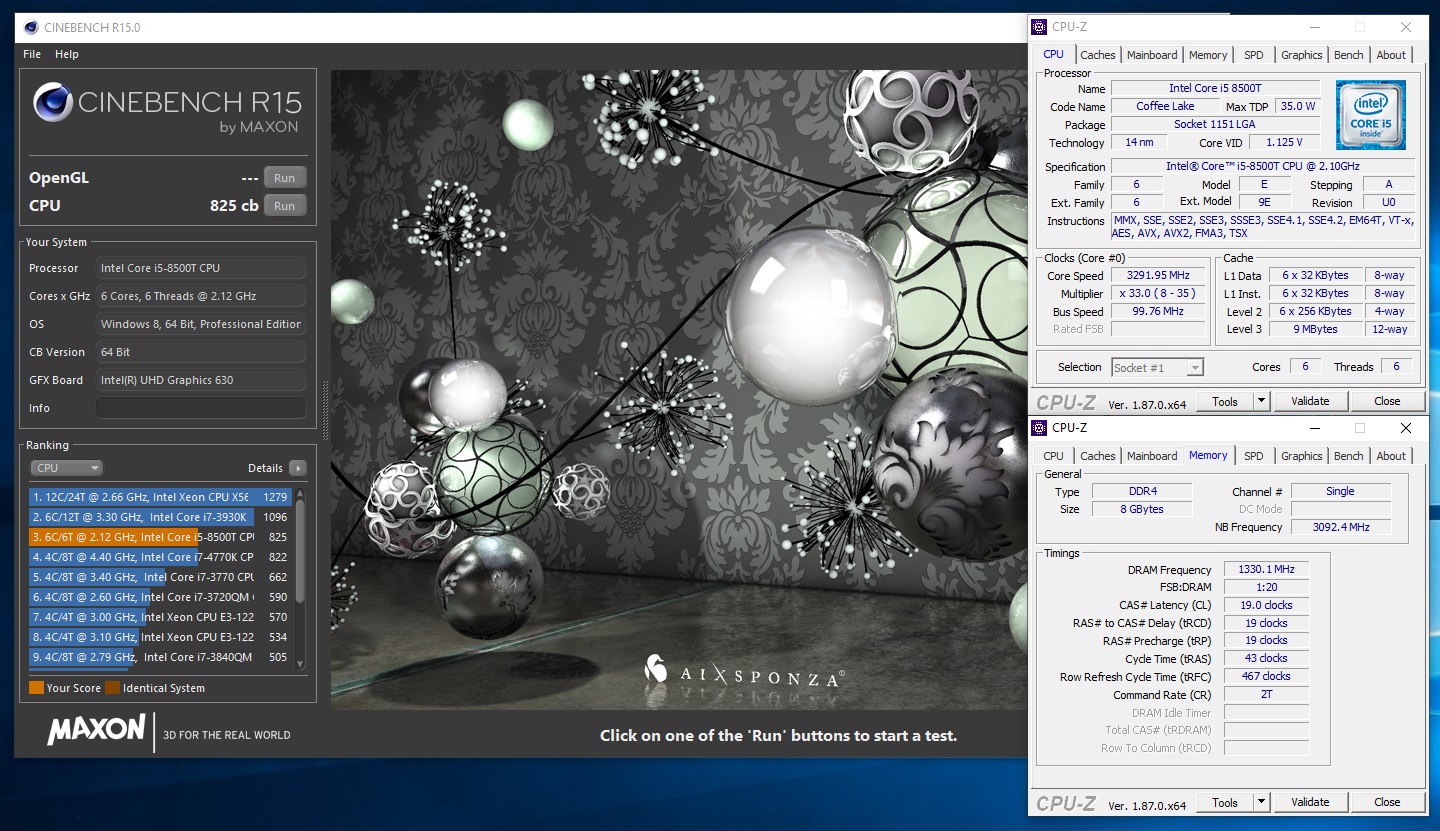Click the Intel Core i5 logo badge
Screen dimensions: 1440x831
pyautogui.click(x=1370, y=115)
